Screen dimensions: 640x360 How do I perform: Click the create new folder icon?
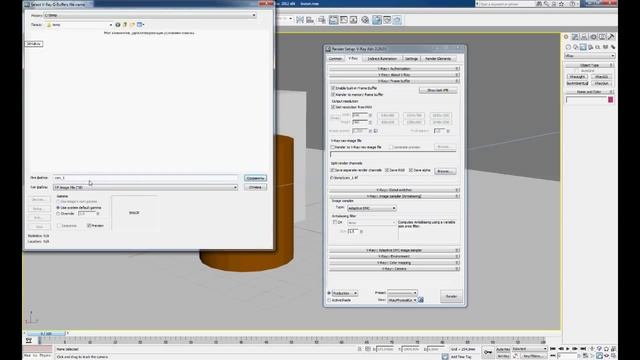132,25
